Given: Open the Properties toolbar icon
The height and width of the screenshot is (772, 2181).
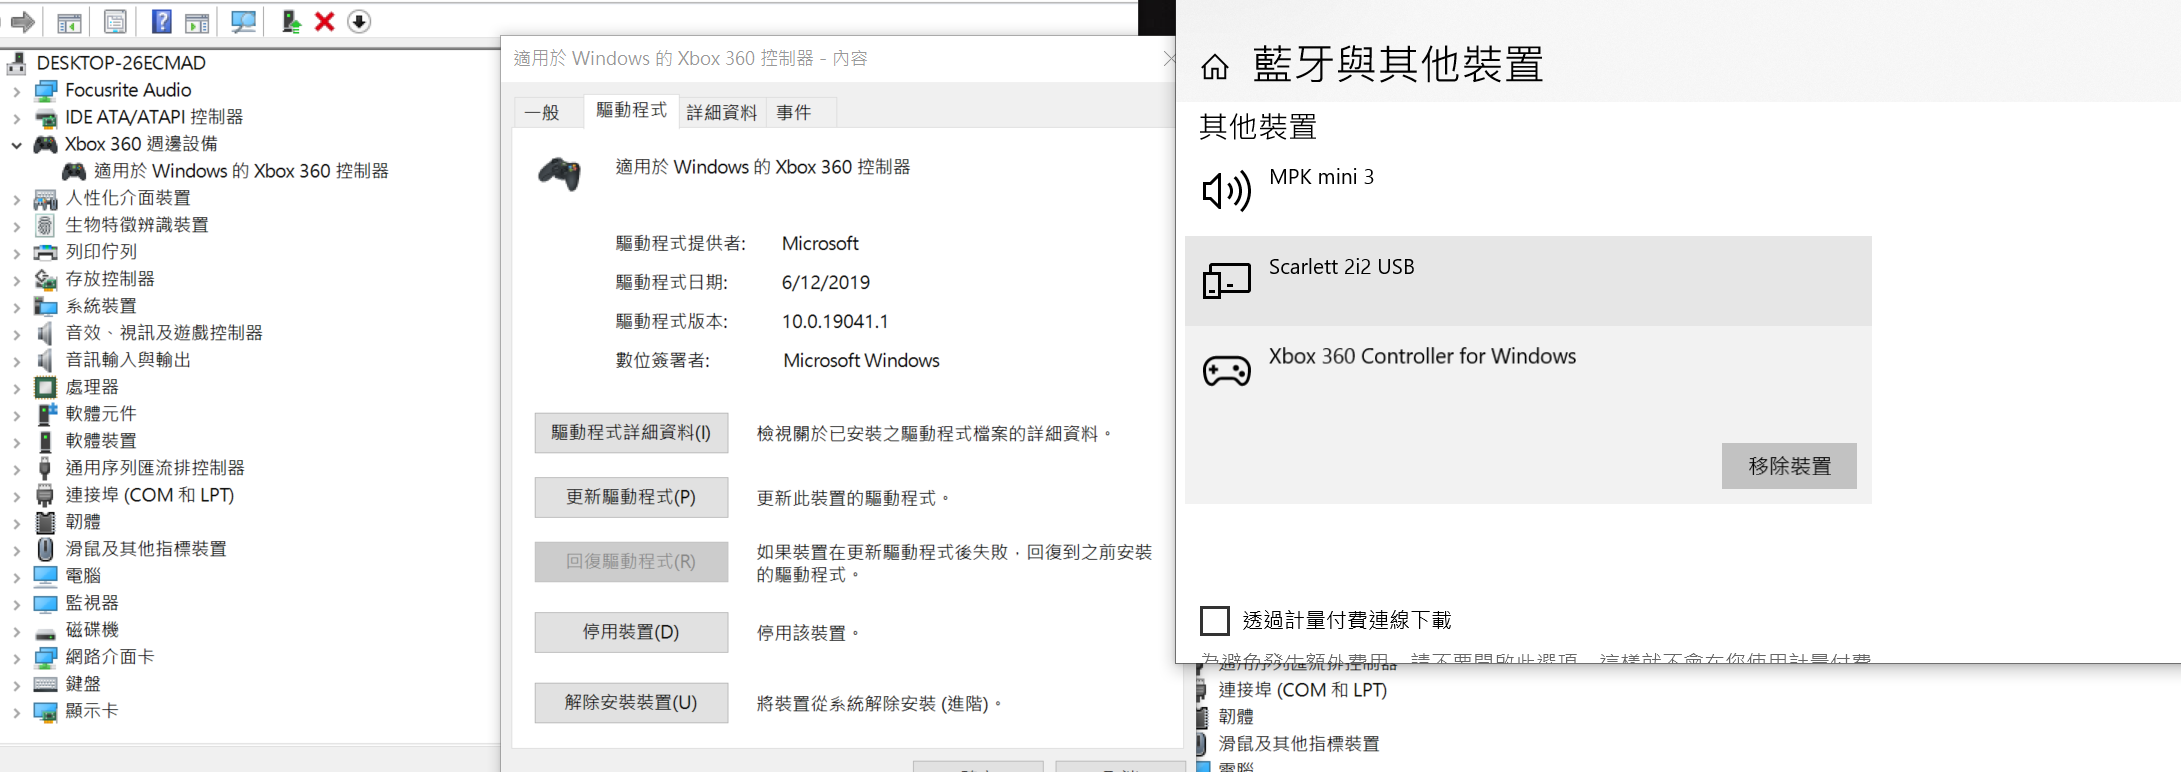Looking at the screenshot, I should 115,22.
